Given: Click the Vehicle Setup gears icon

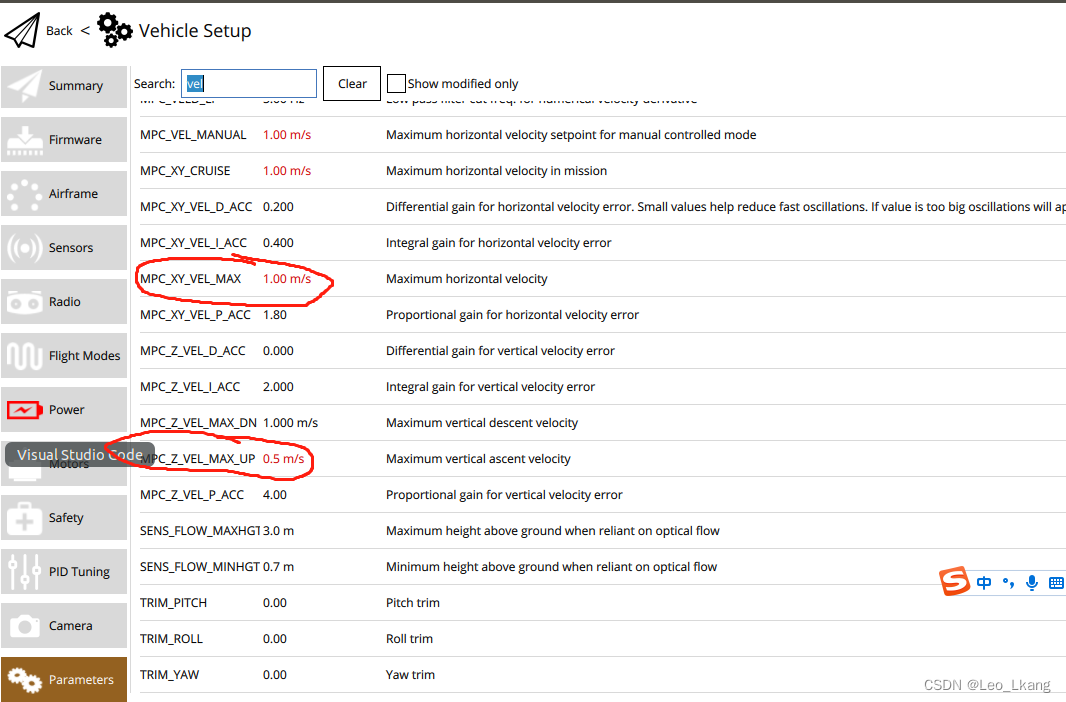Looking at the screenshot, I should pos(114,31).
